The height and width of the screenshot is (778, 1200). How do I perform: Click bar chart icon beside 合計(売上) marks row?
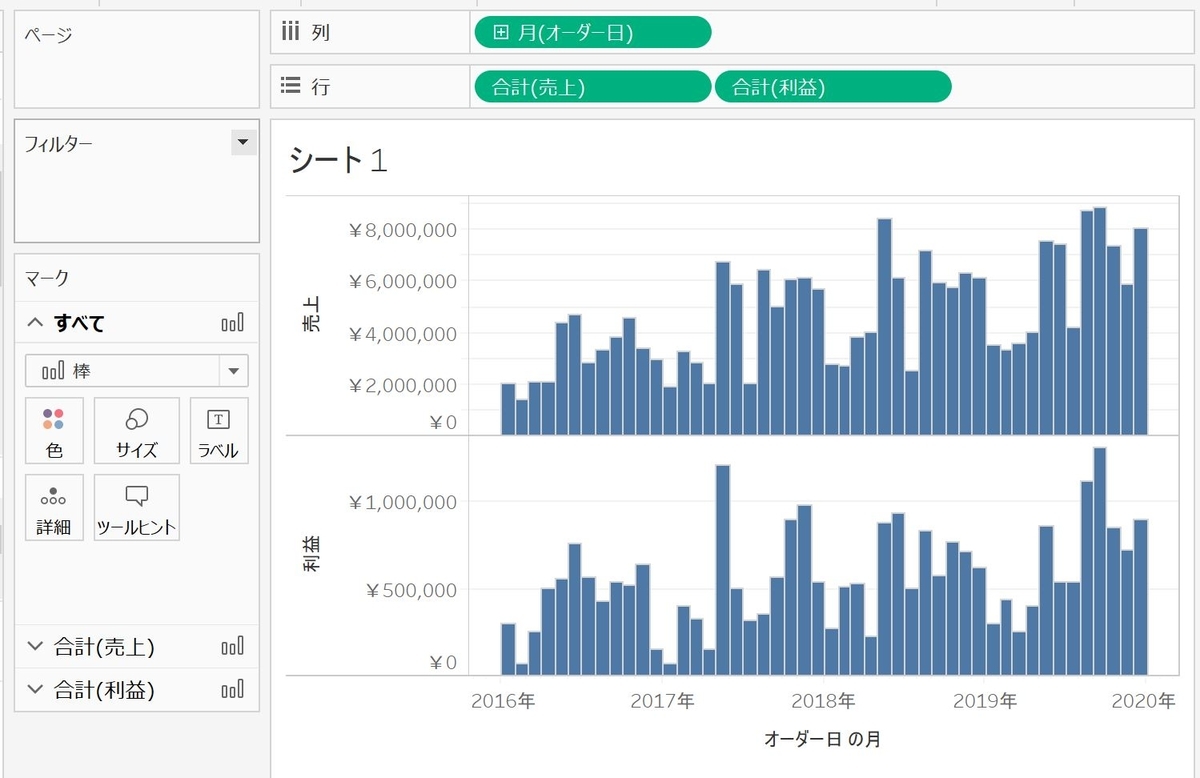pos(233,647)
